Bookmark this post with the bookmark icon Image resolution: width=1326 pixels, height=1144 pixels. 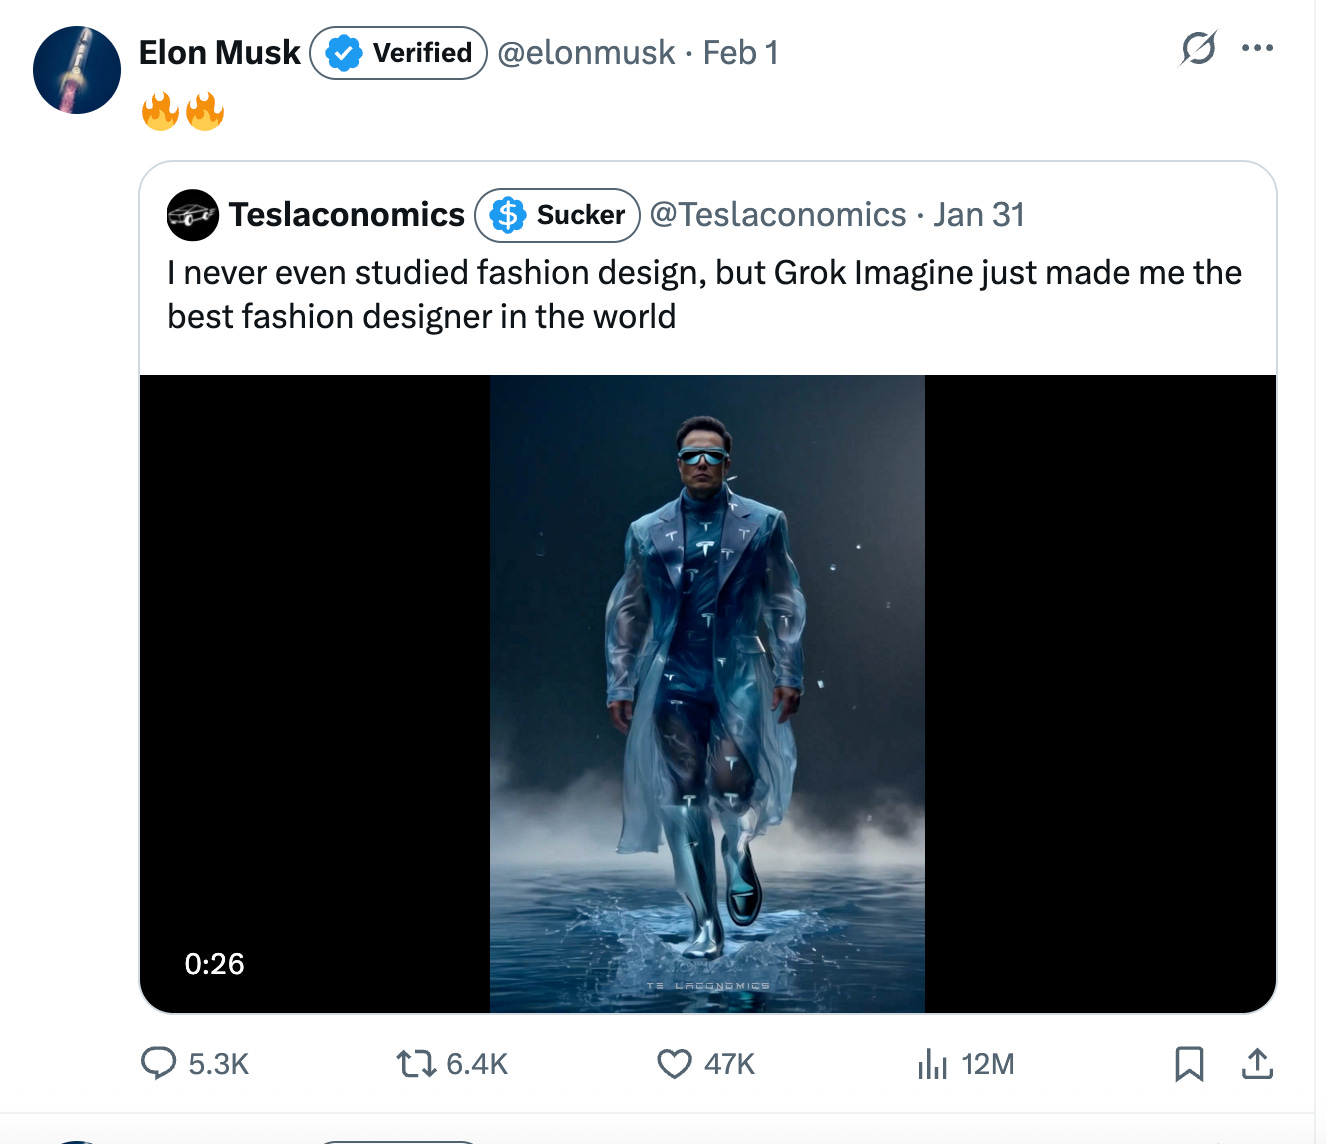tap(1189, 1066)
